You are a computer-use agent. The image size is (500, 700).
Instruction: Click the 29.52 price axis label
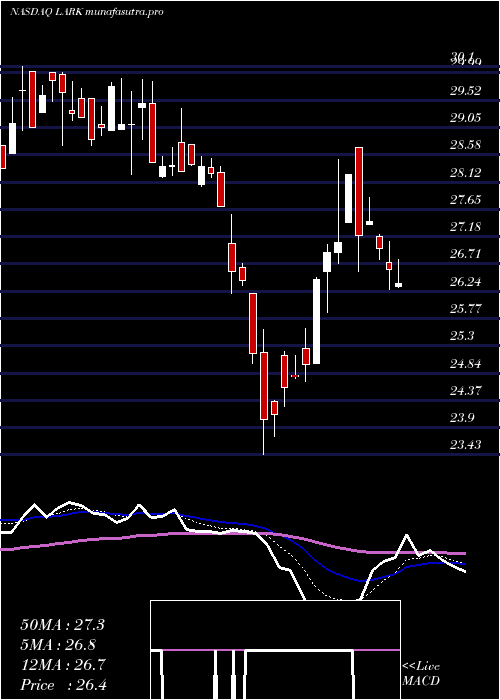coord(465,91)
